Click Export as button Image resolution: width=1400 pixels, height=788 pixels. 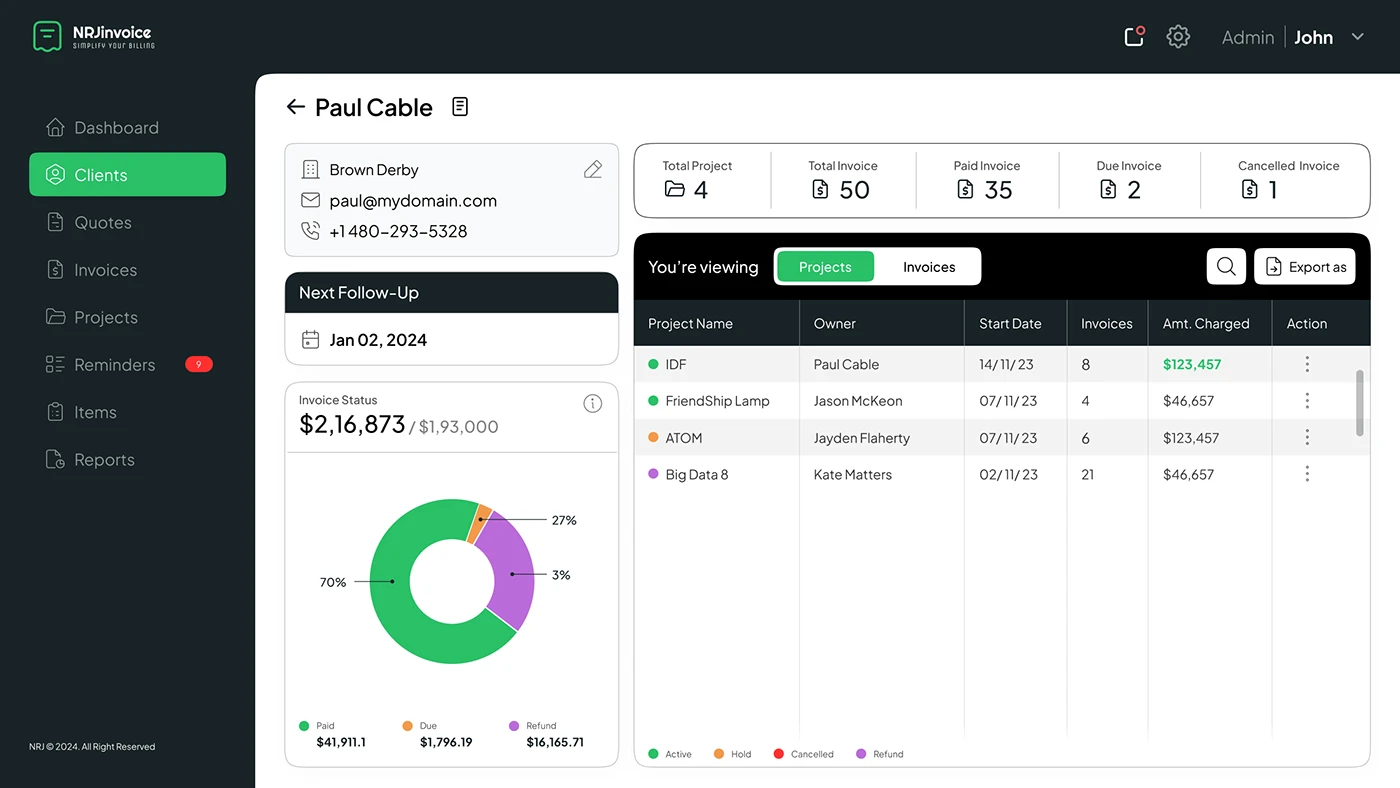(x=1305, y=267)
